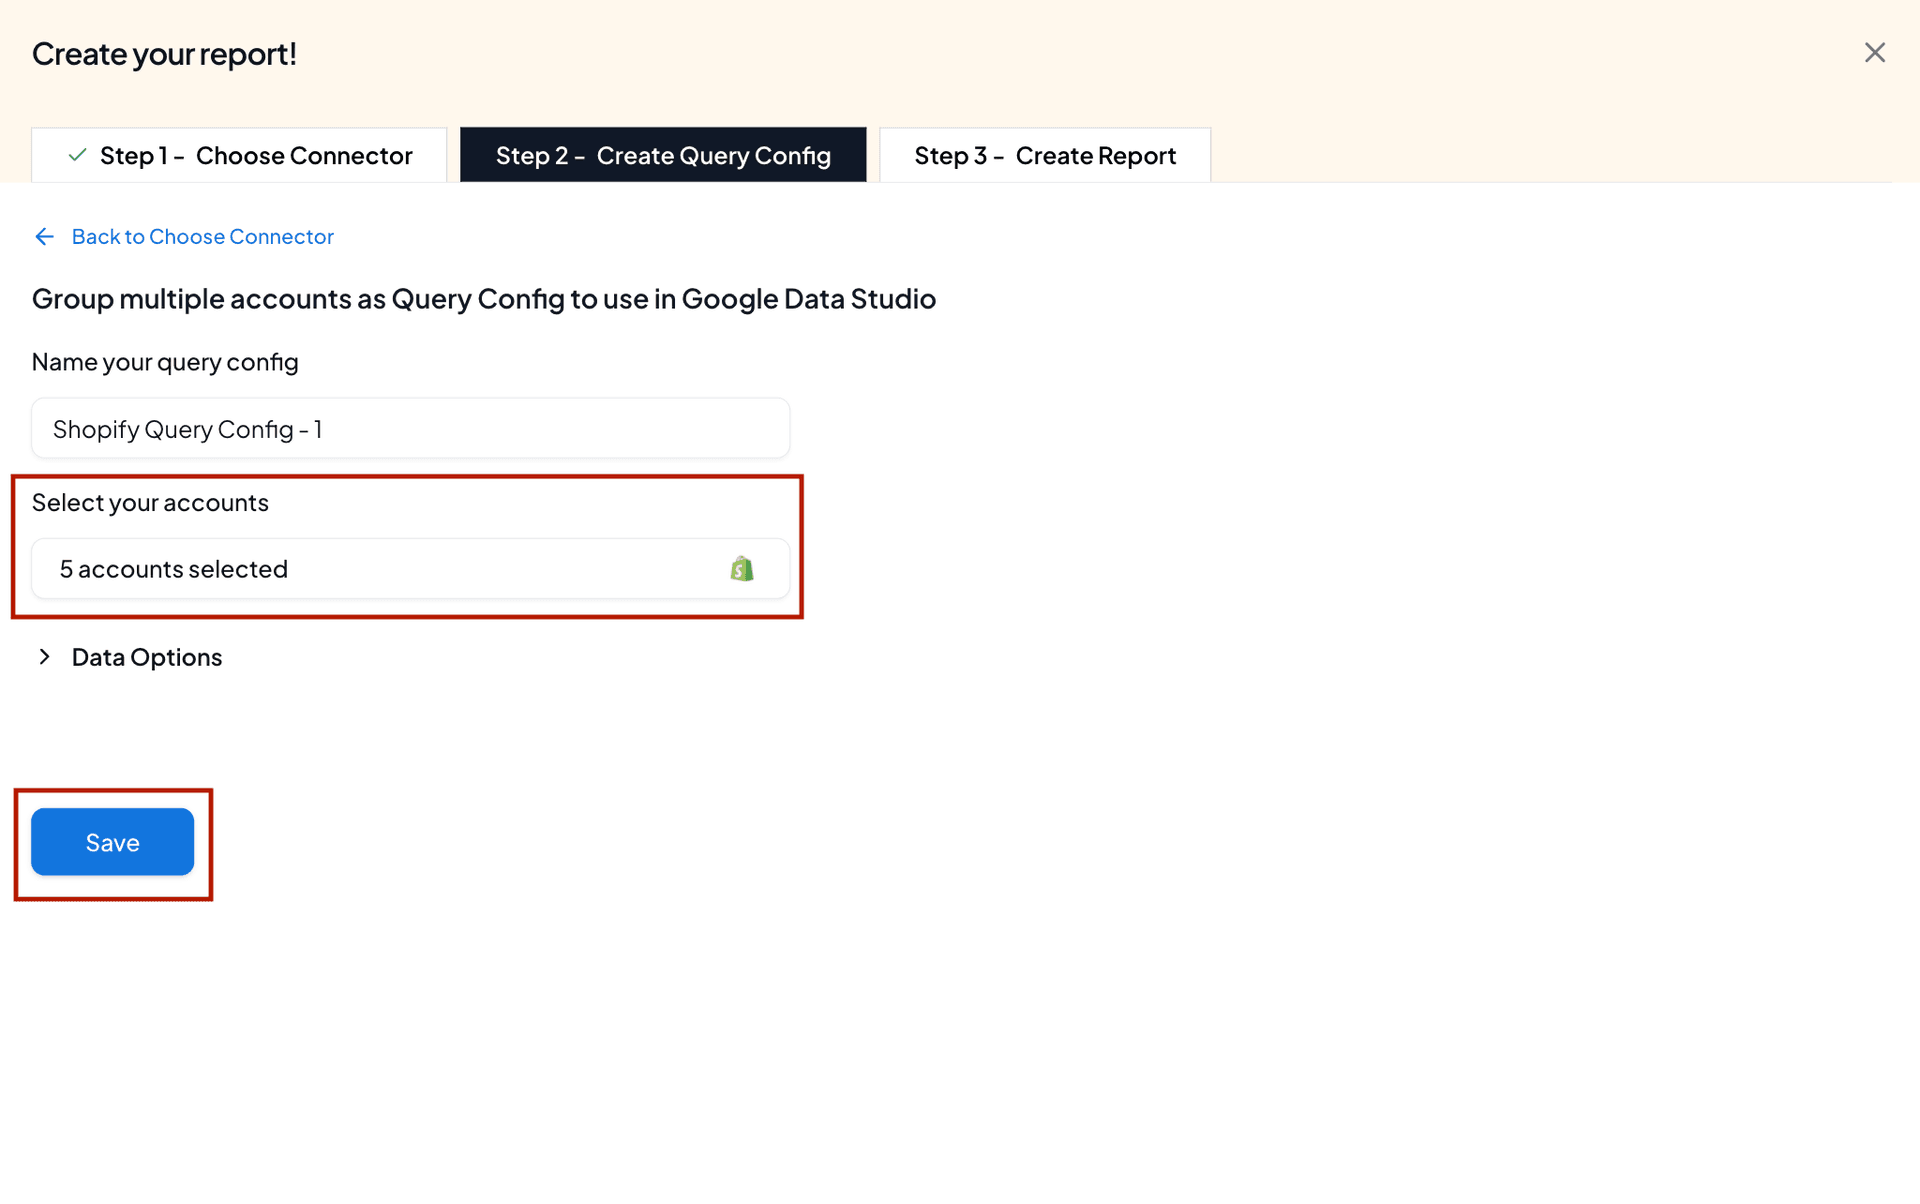
Task: Click the Shopify bag icon
Action: point(742,569)
